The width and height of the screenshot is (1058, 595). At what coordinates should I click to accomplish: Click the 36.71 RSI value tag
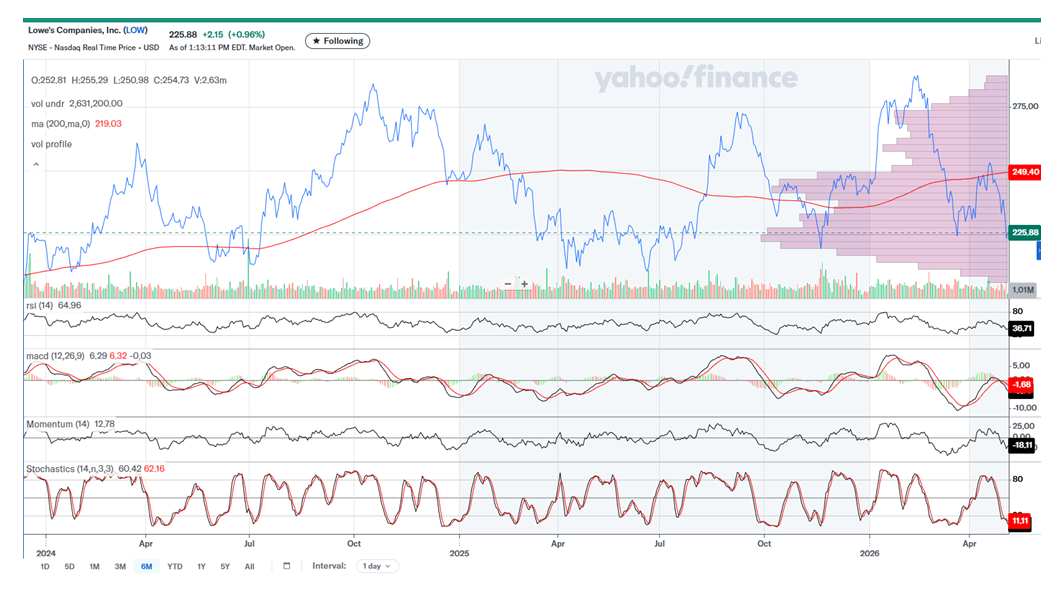[1022, 329]
